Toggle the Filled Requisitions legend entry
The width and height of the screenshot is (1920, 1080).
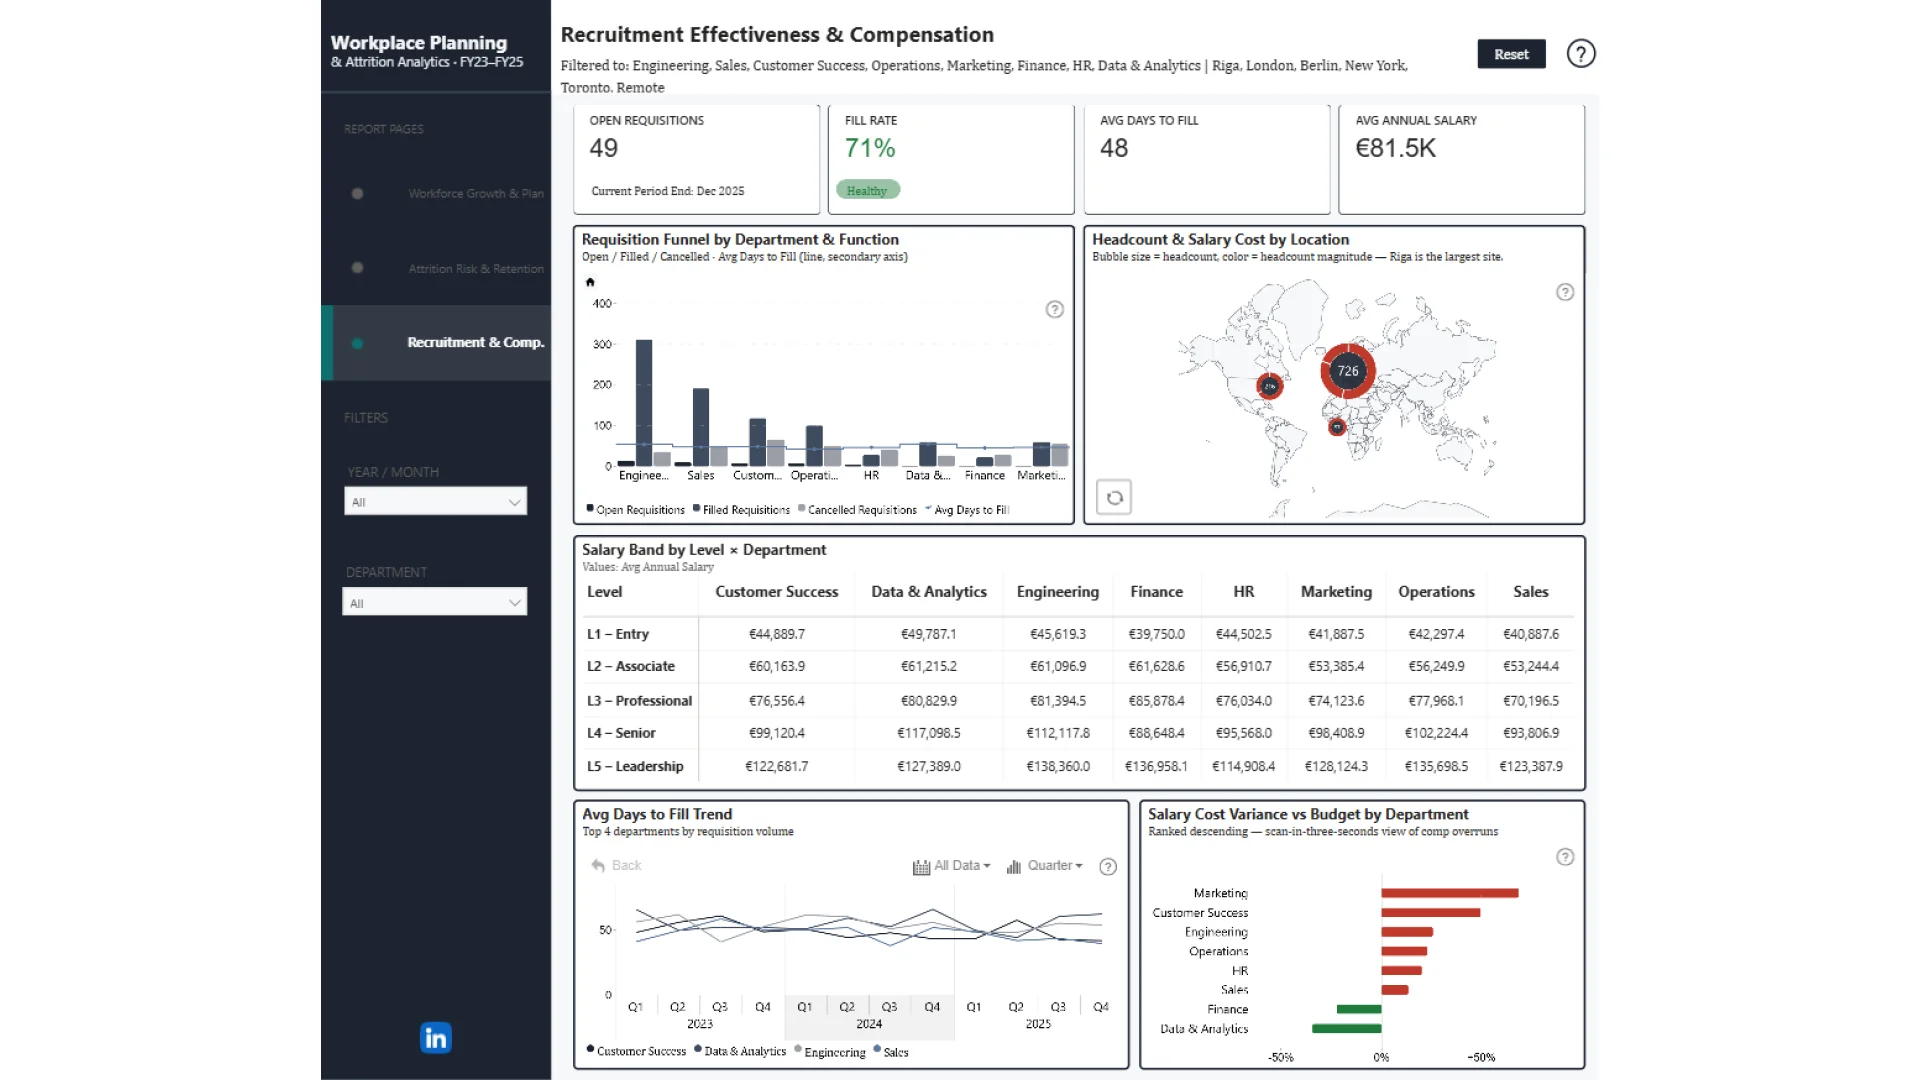[x=741, y=510]
